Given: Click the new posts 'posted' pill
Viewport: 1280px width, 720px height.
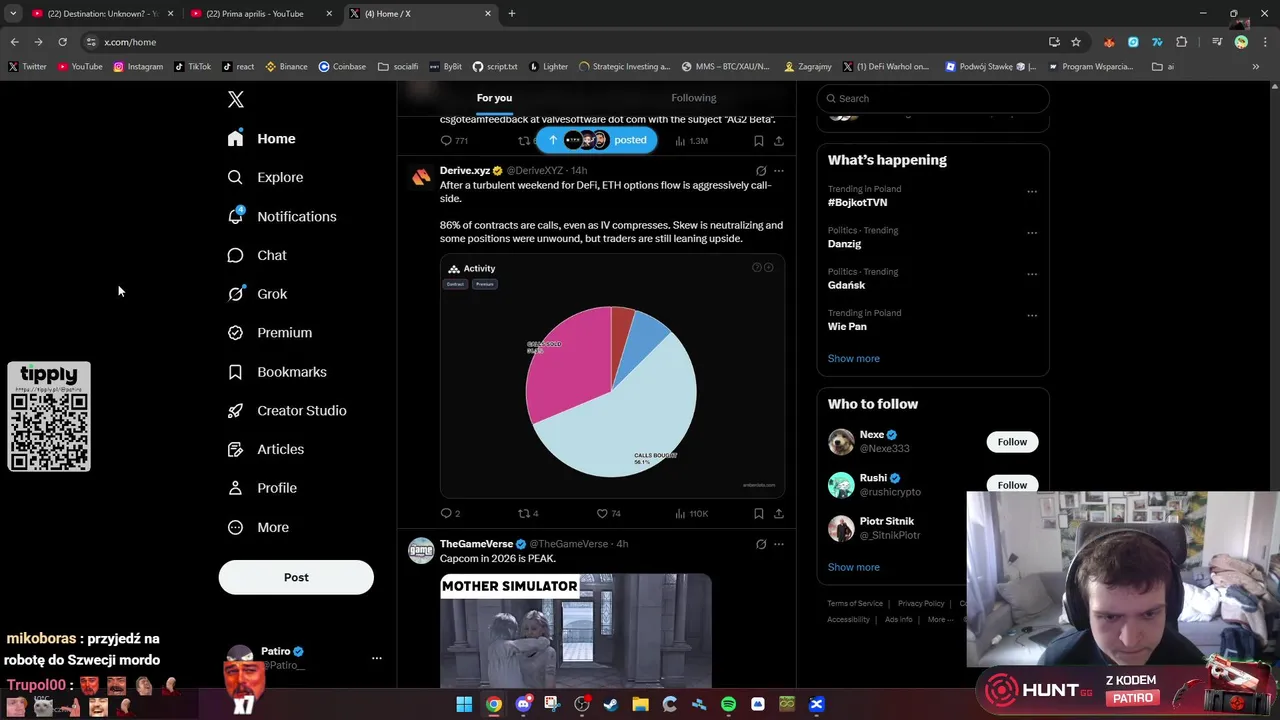Looking at the screenshot, I should click(x=596, y=140).
